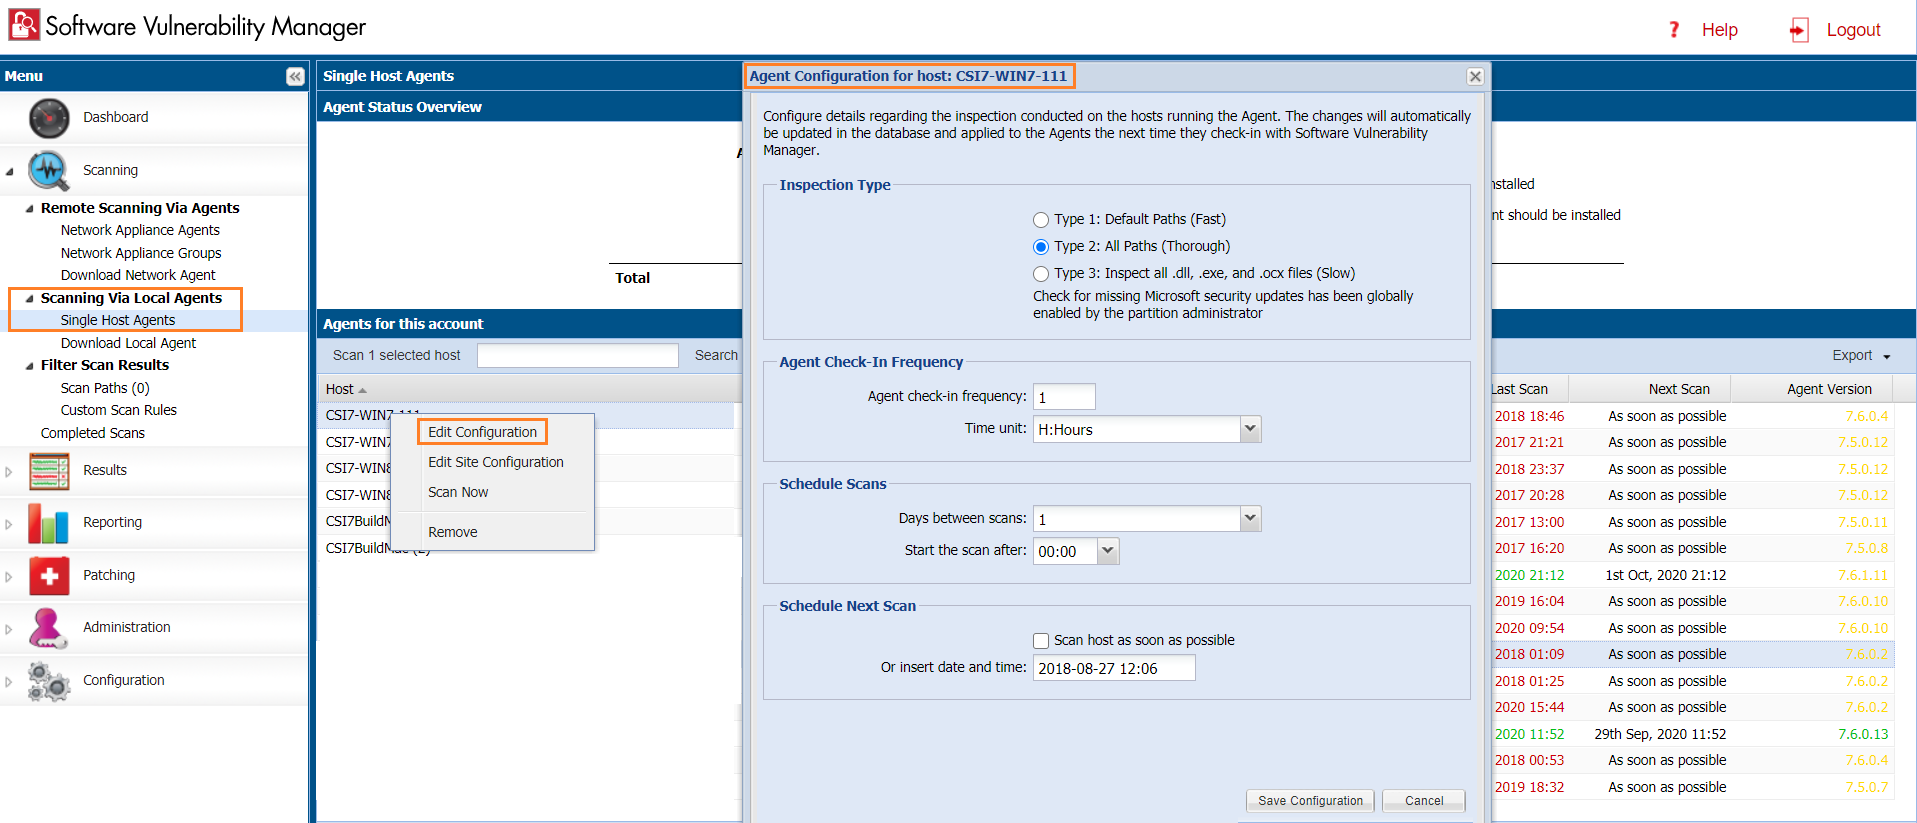
Task: Click the insert date and time field
Action: 1114,668
